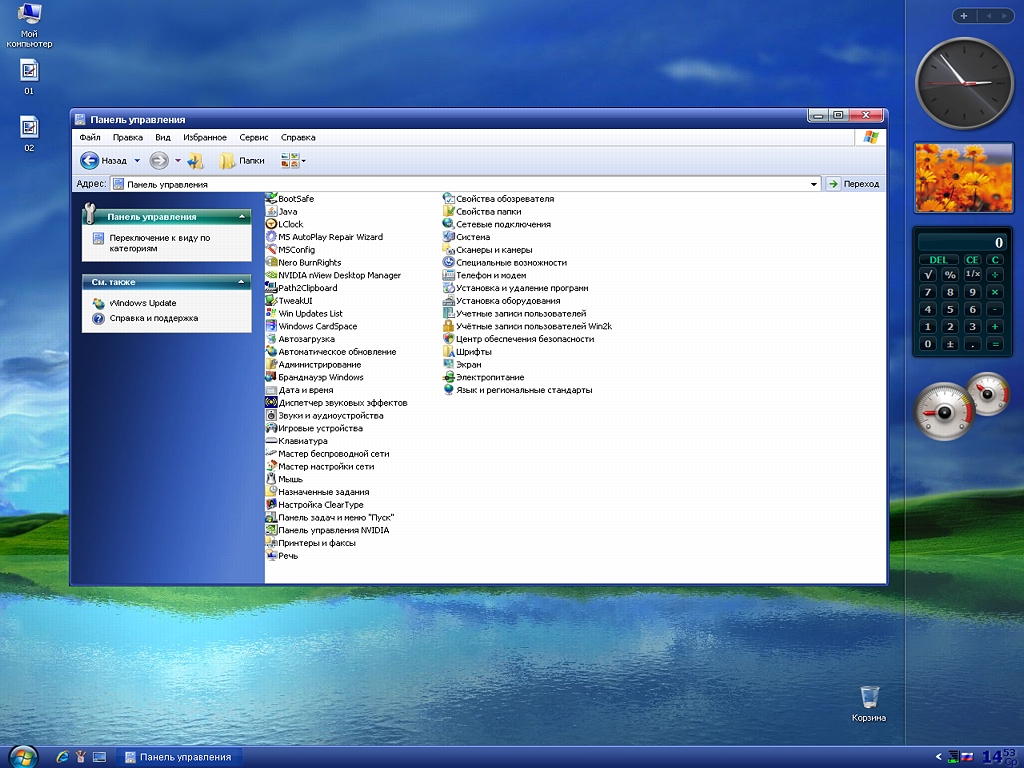Open the Диспетчер звуковых эффектов icon

[x=272, y=402]
